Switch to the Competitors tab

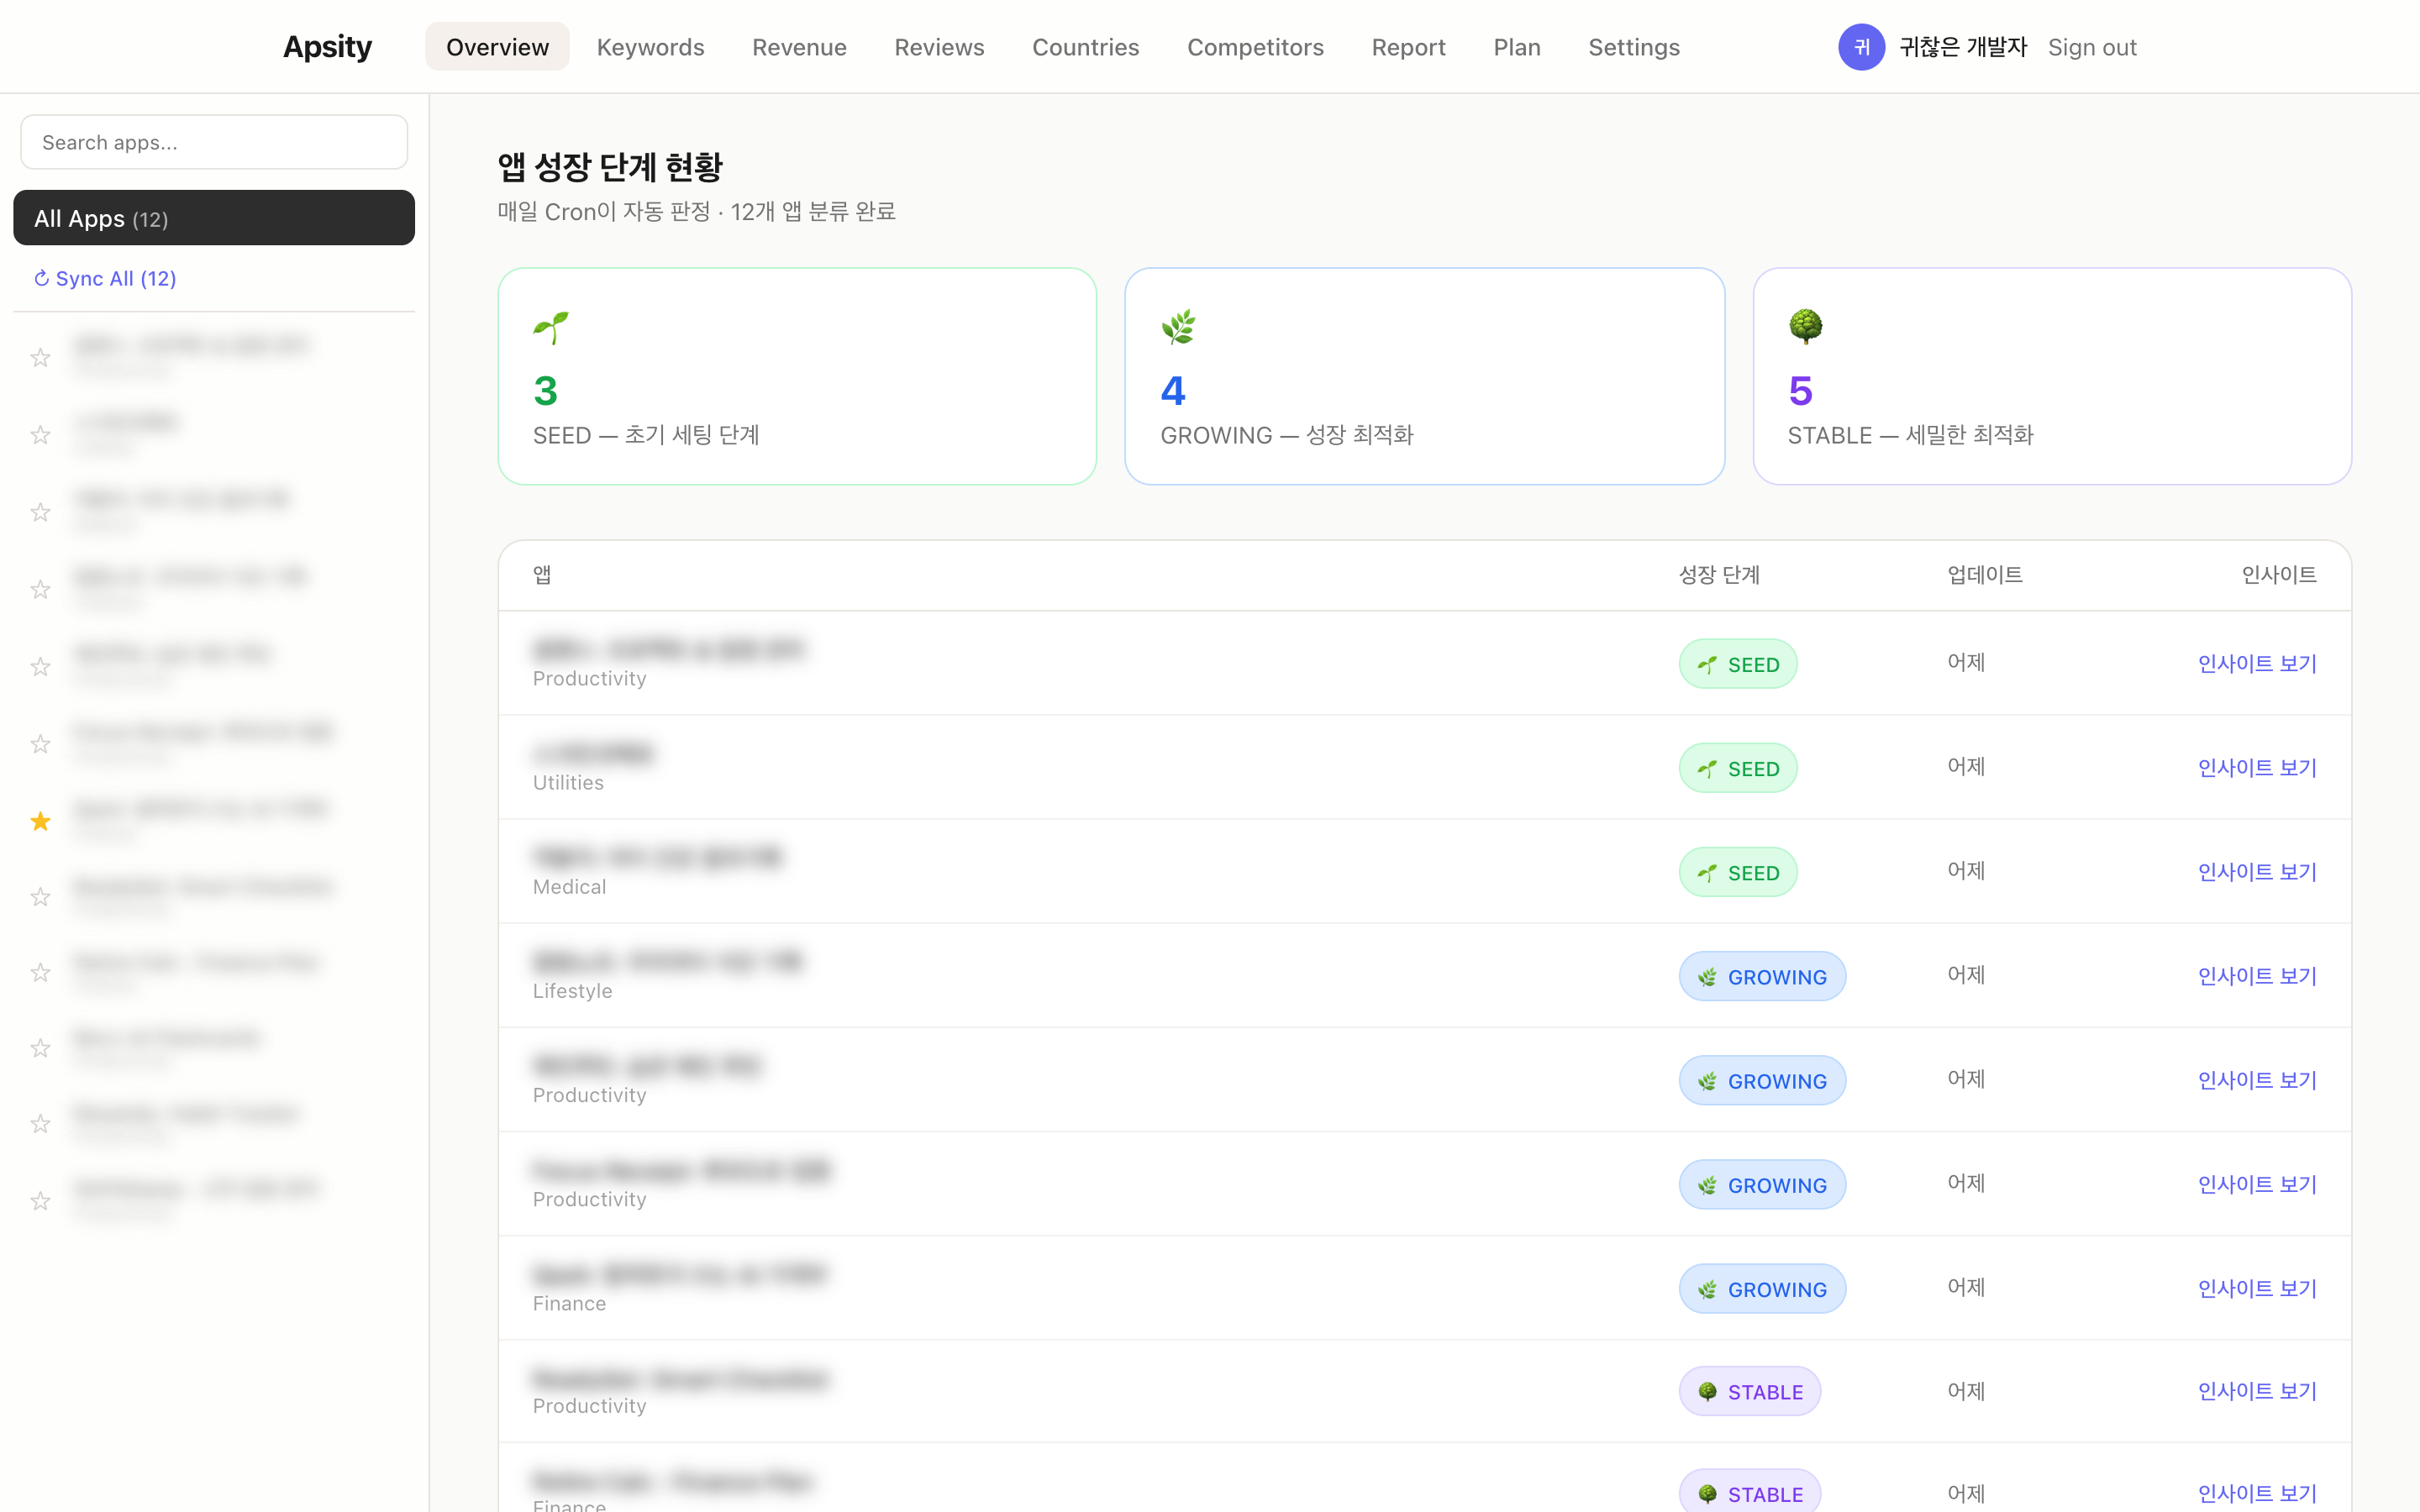[x=1254, y=47]
